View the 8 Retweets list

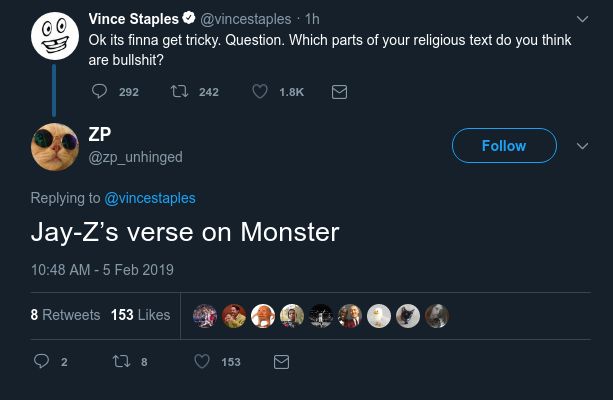pos(65,315)
